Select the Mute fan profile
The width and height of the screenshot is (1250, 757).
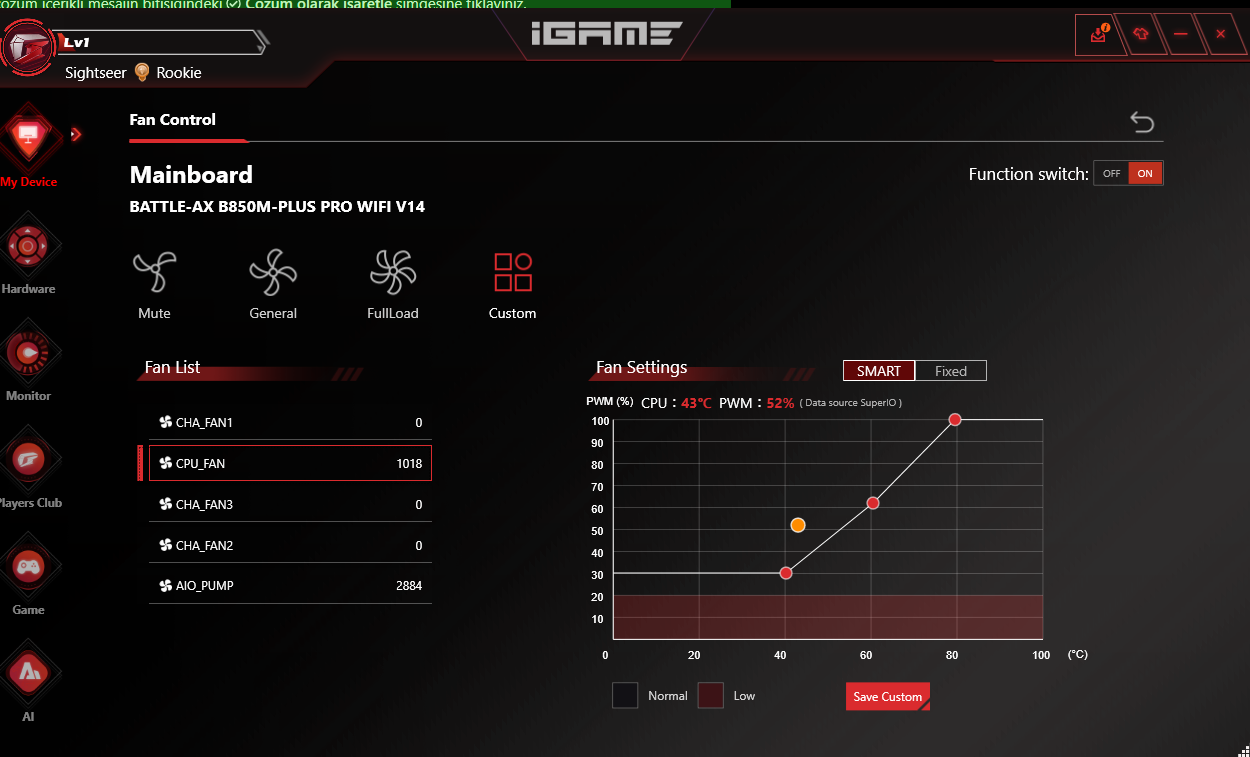coord(154,285)
